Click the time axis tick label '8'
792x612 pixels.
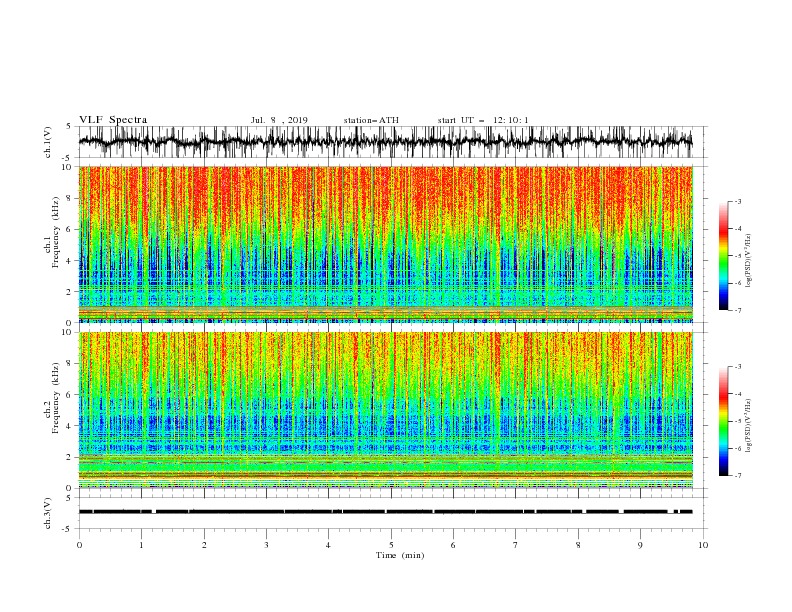578,545
